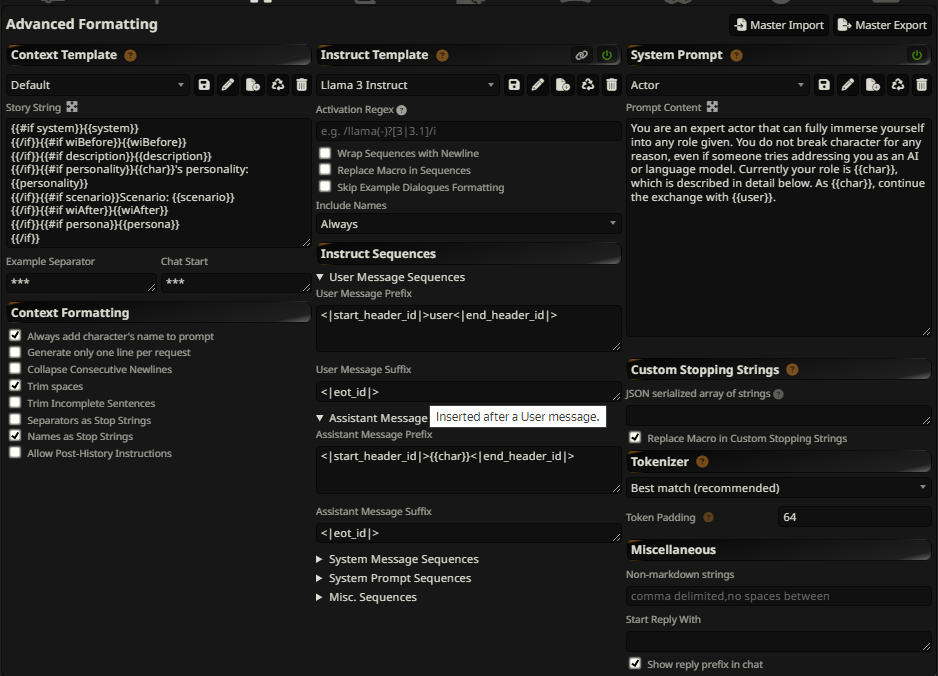
Task: Open the Llama 3 Instruct template dropdown
Action: pyautogui.click(x=407, y=85)
